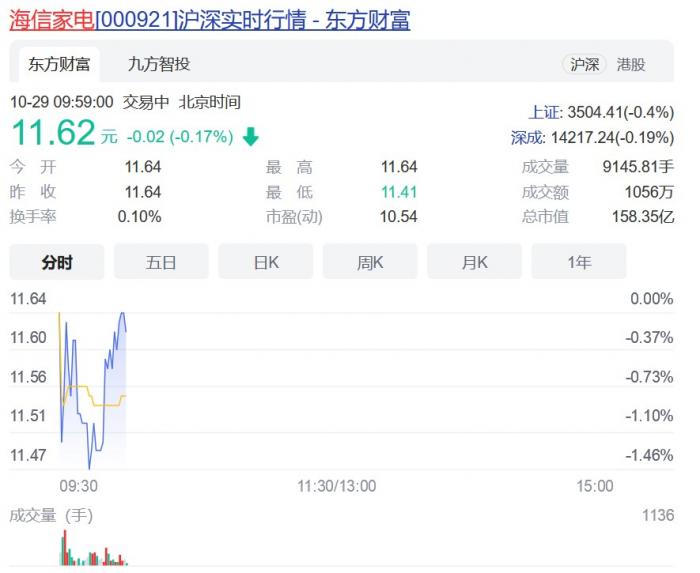Click the 深成 index link
The height and width of the screenshot is (573, 700).
pos(527,137)
